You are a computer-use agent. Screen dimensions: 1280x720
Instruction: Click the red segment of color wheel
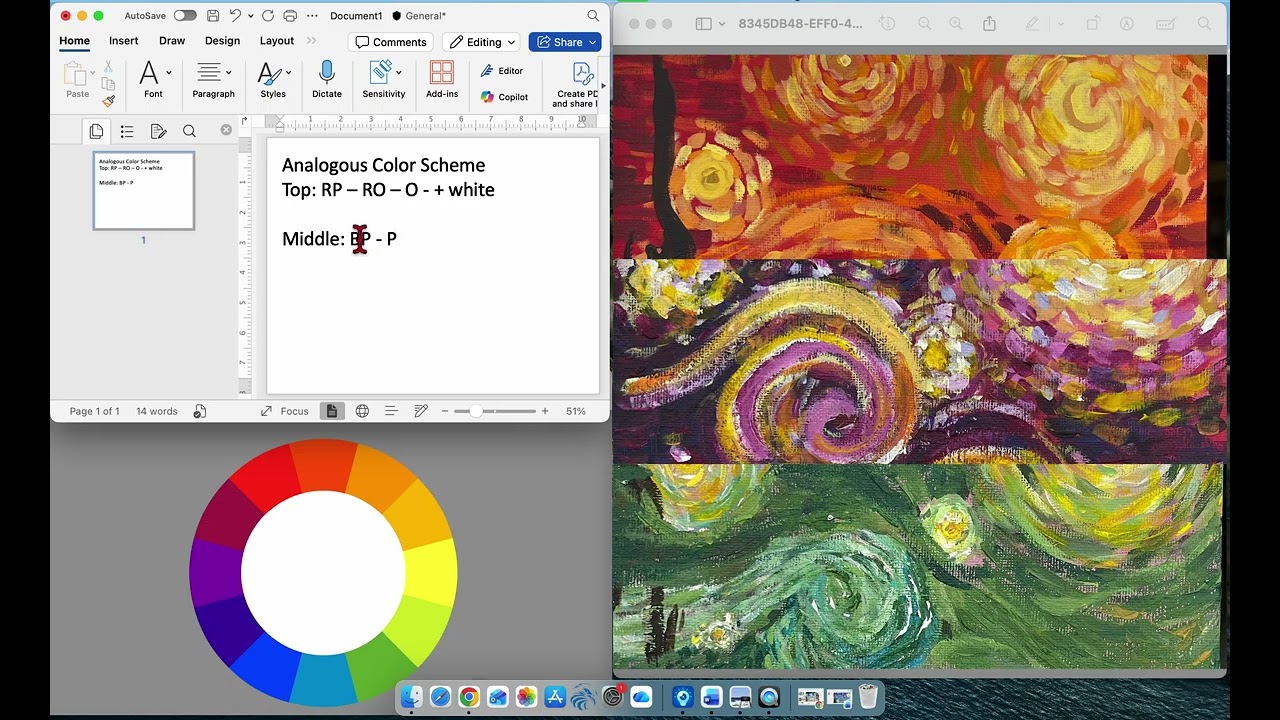(264, 477)
